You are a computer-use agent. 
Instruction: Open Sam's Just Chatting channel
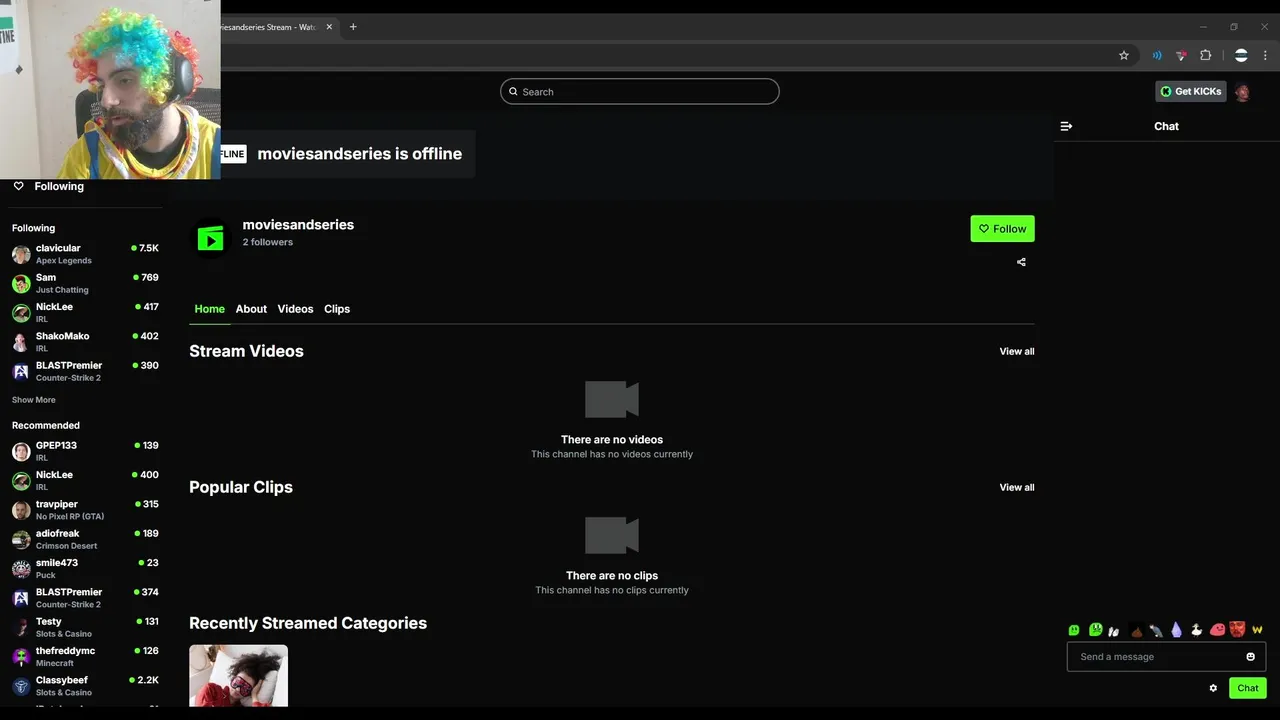click(x=85, y=283)
